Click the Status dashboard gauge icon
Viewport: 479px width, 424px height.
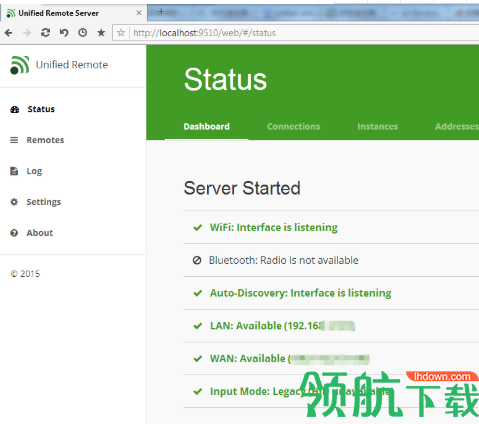pyautogui.click(x=15, y=109)
